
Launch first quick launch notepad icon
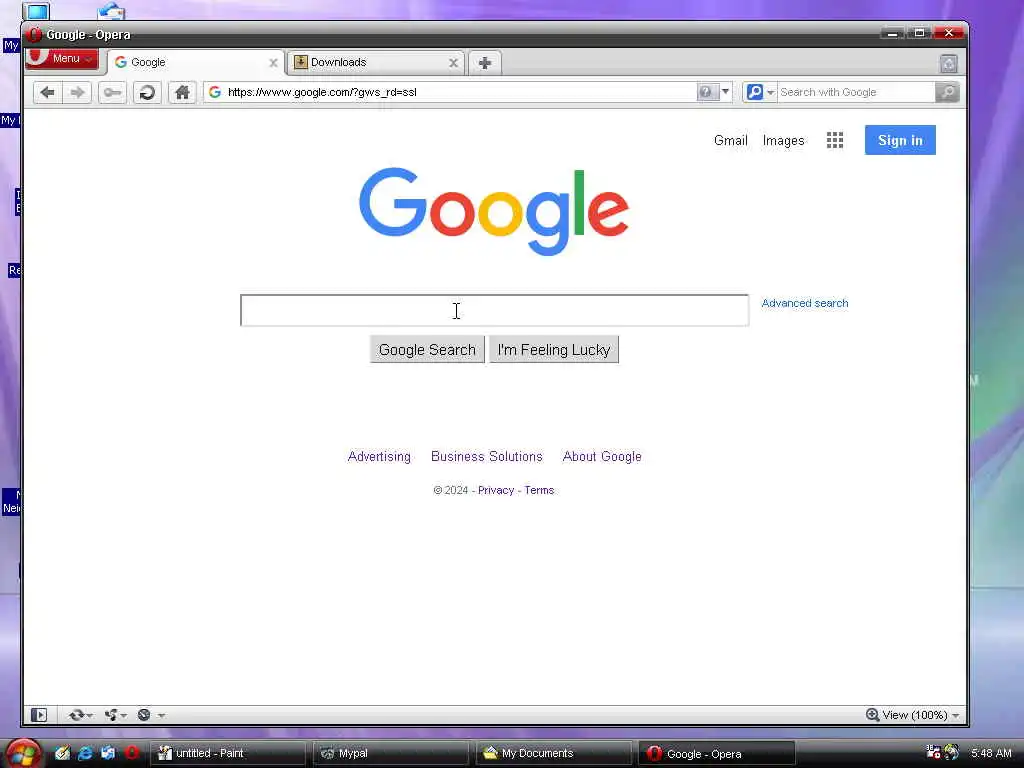coord(62,753)
